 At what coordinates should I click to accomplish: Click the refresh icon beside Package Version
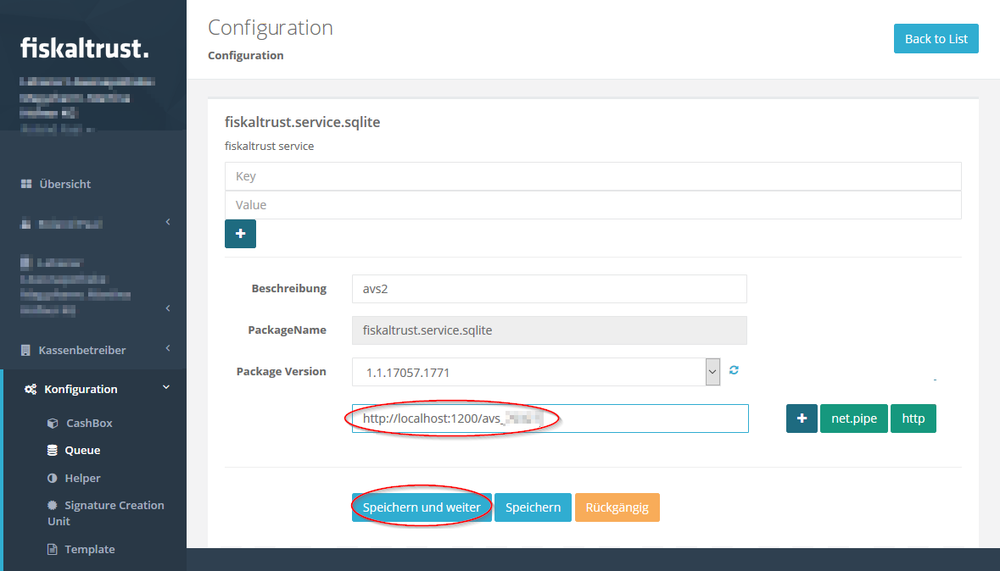[734, 371]
